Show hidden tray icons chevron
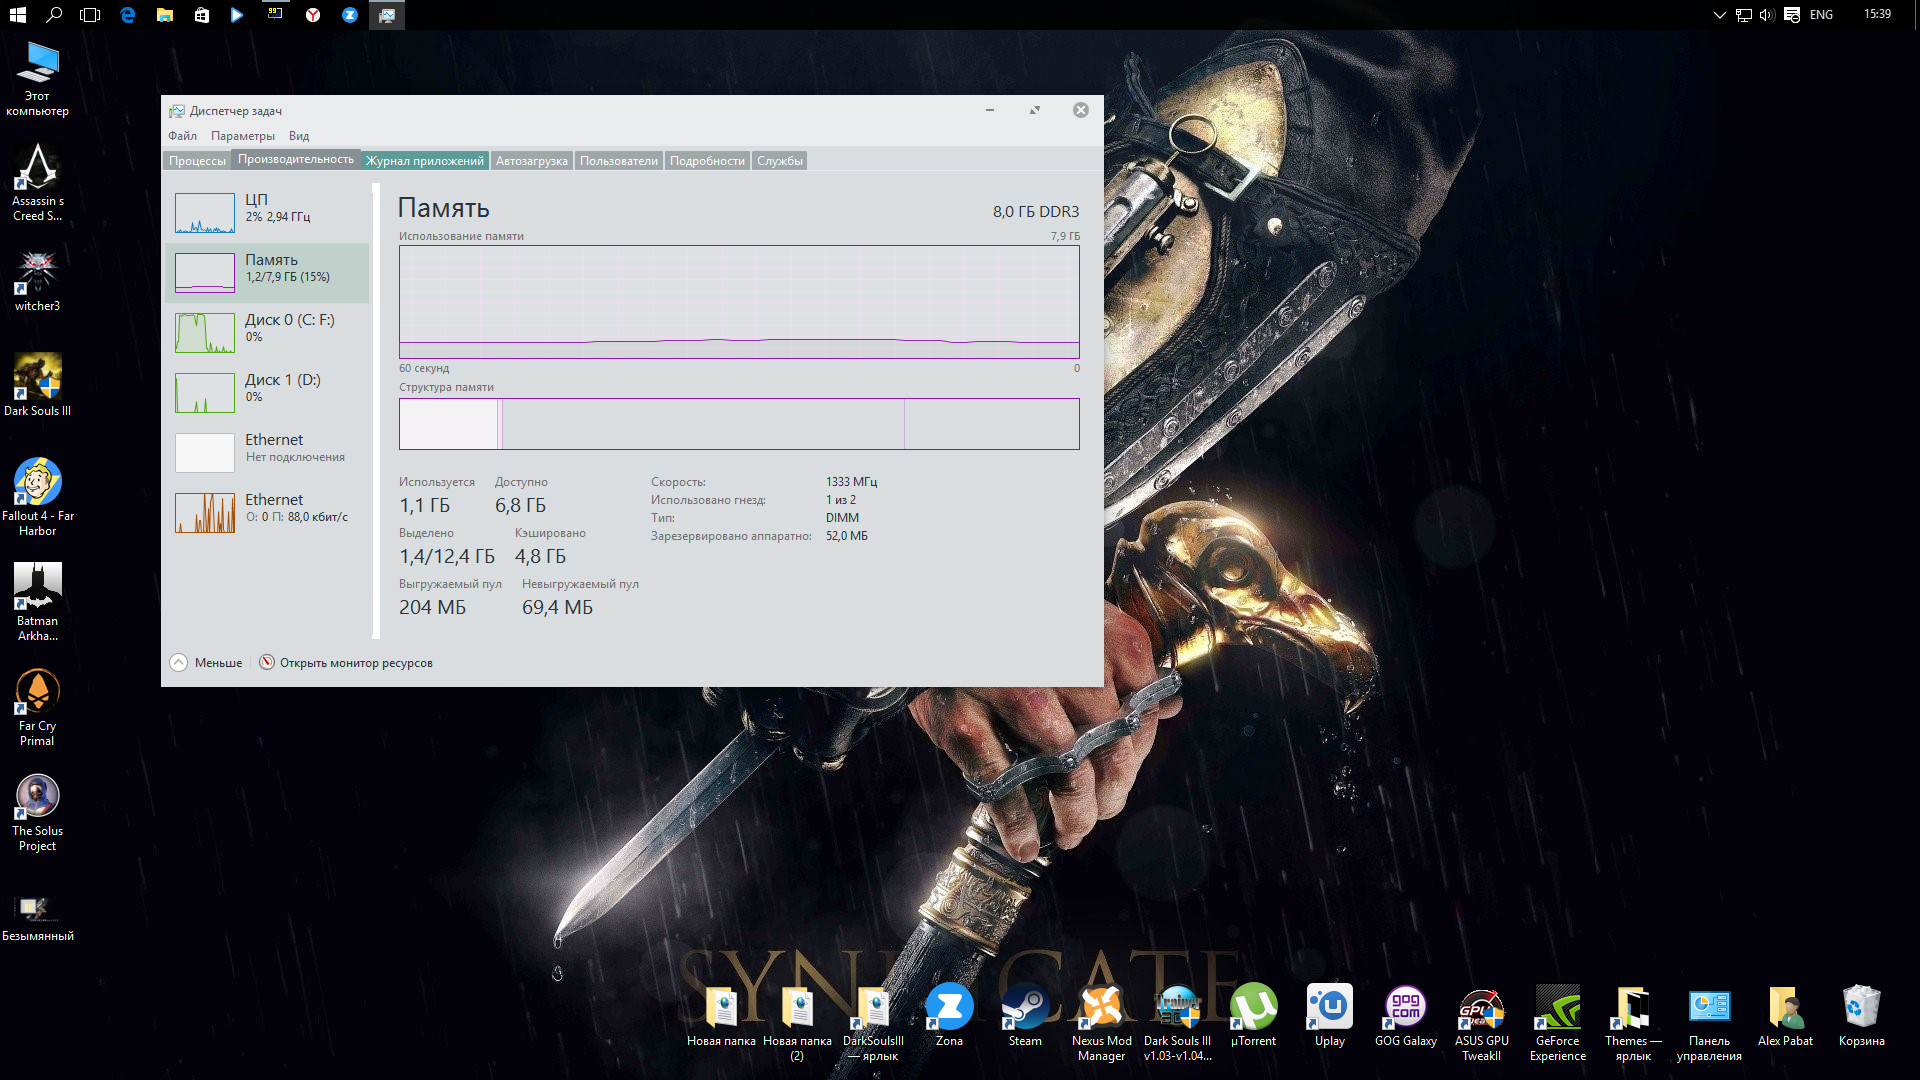This screenshot has height=1080, width=1920. click(x=1719, y=15)
